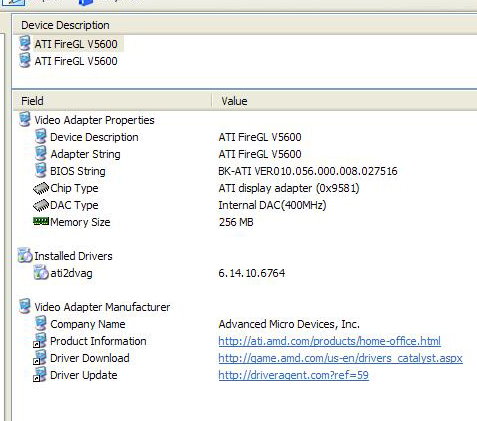Screen dimensions: 477x421
Task: Open the ati.amd.com home-office product link
Action: [x=329, y=341]
